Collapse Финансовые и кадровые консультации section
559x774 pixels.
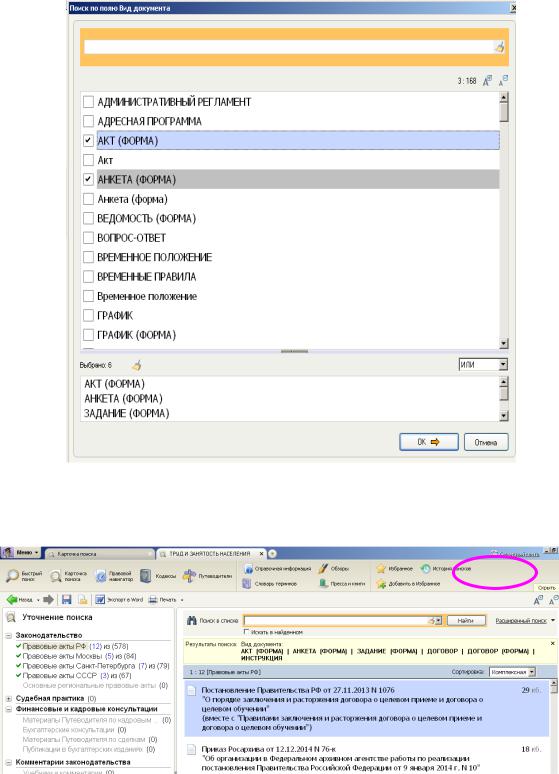point(8,709)
